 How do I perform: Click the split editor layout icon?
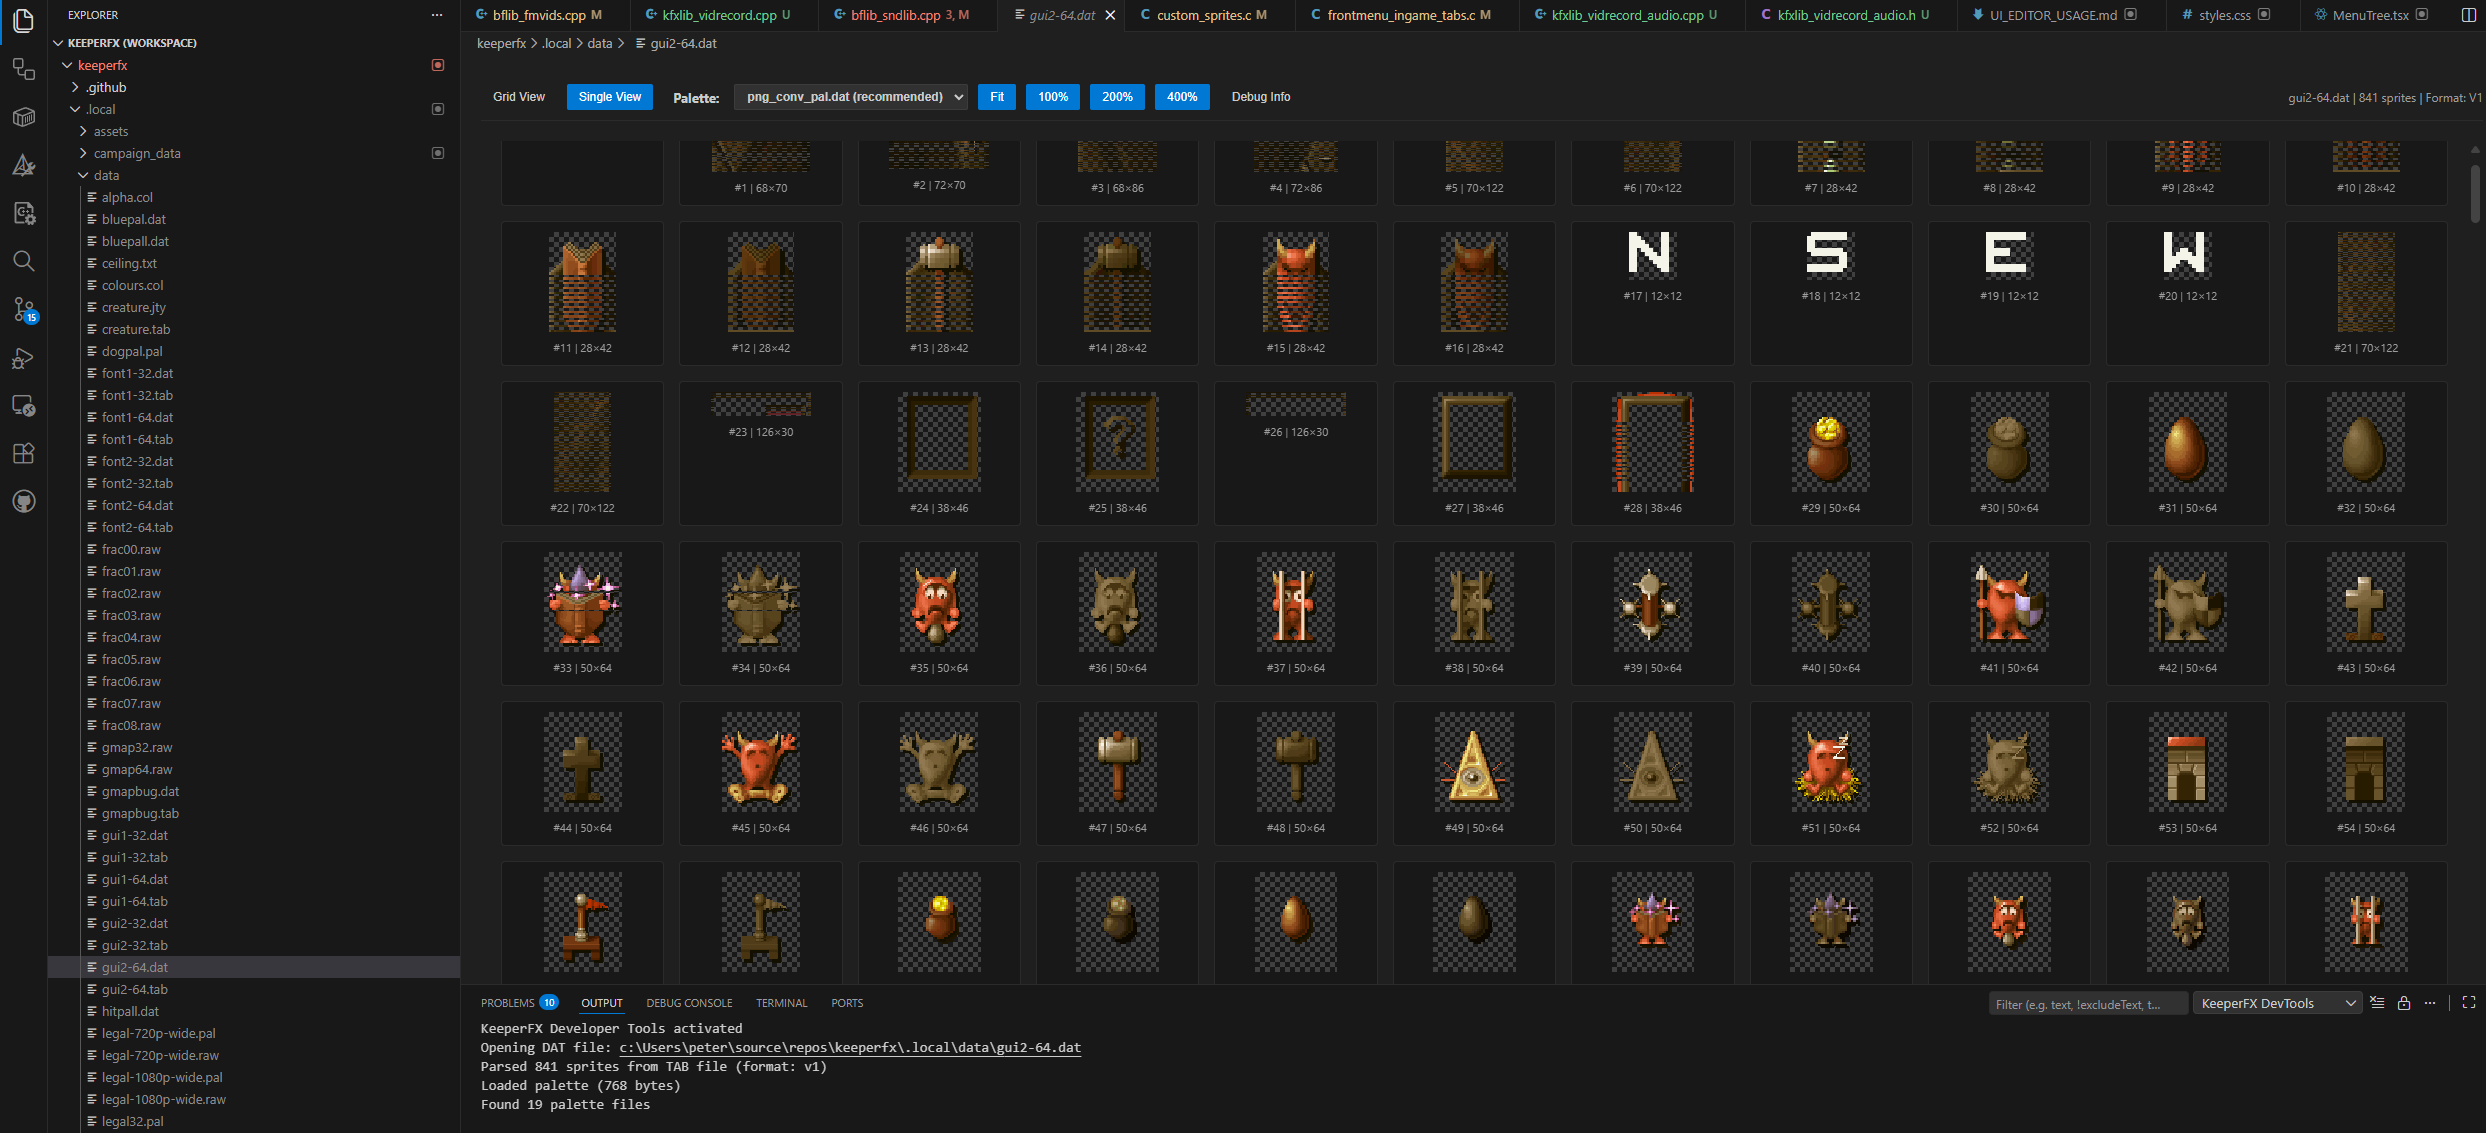tap(2469, 15)
